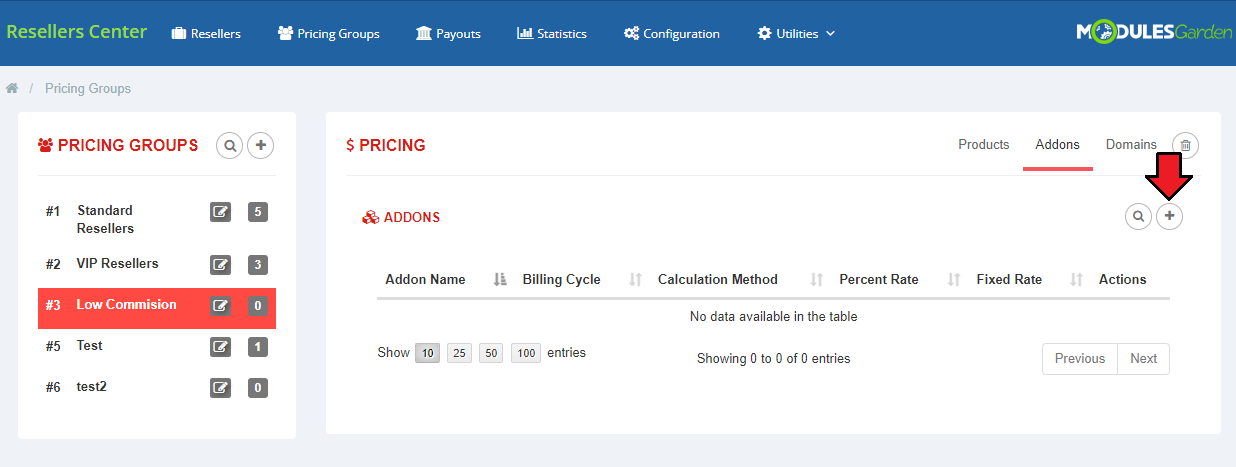
Task: Delete pricing group with trash icon
Action: (x=1185, y=146)
